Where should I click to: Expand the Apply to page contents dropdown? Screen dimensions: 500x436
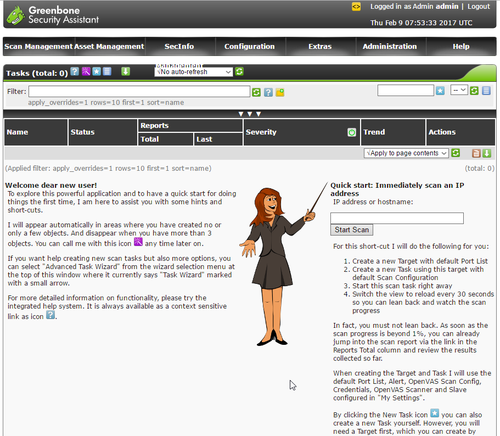[x=406, y=153]
